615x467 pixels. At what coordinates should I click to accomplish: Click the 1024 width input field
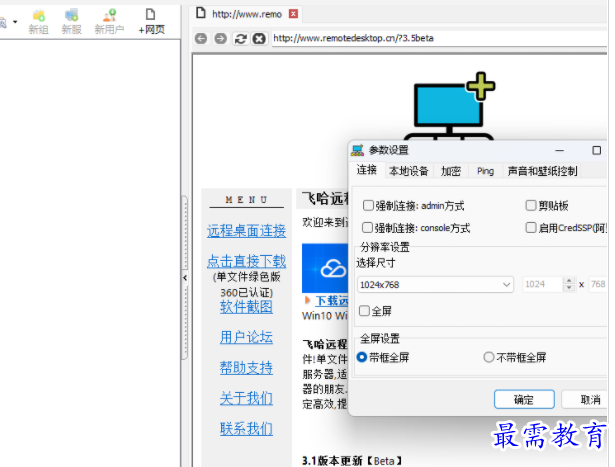click(542, 284)
